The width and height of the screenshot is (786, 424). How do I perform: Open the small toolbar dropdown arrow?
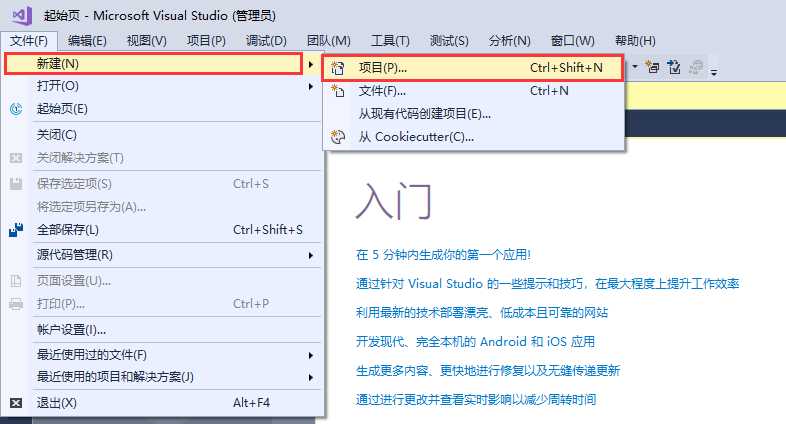click(635, 66)
